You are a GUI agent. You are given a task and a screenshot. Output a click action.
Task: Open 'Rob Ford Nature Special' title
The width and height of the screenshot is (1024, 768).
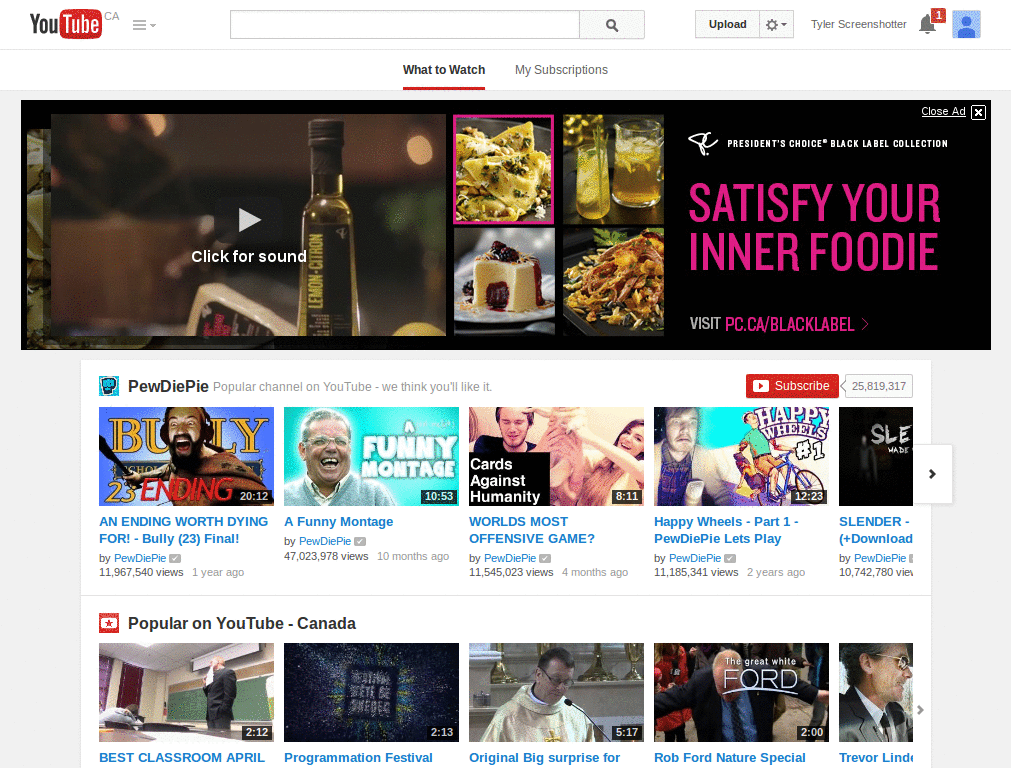click(729, 758)
